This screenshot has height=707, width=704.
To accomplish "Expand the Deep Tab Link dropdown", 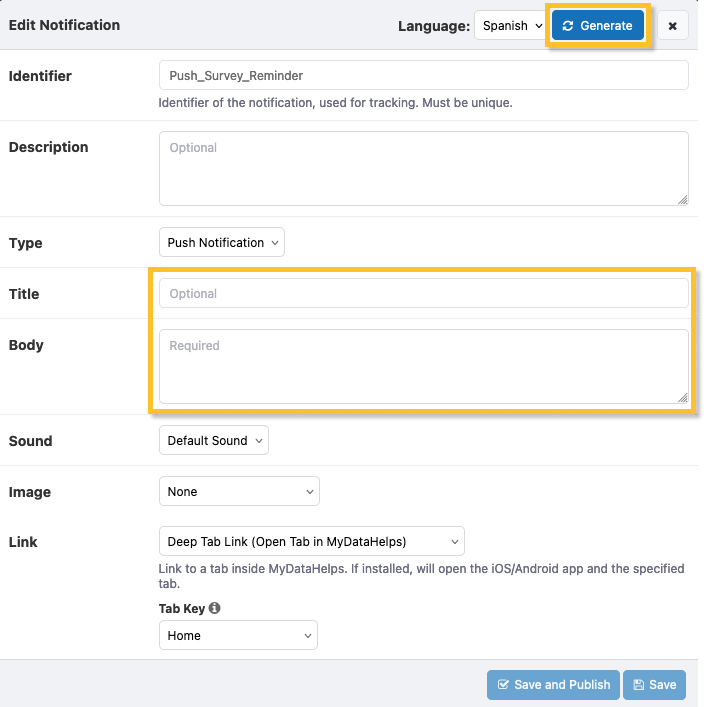I will pyautogui.click(x=311, y=542).
